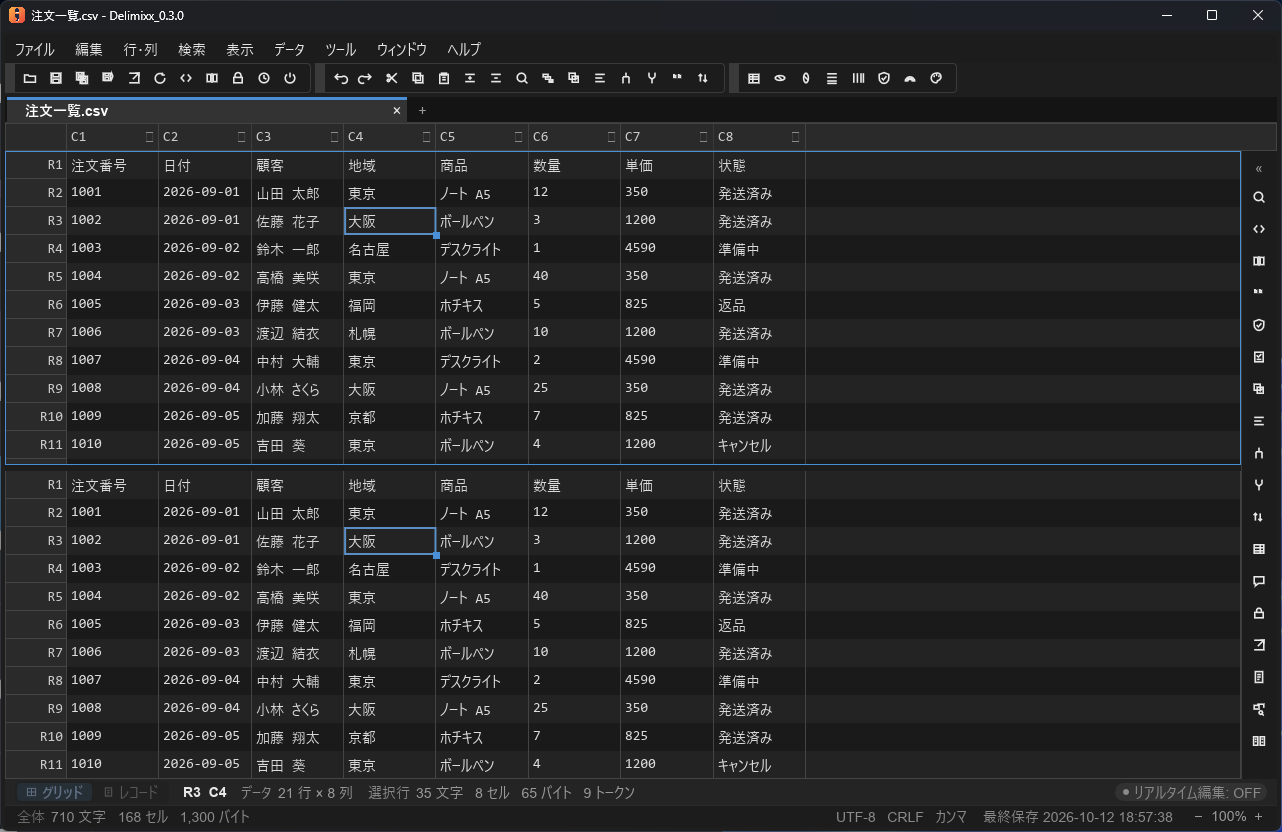1282x832 pixels.
Task: Open the C4 column header menu icon
Action: click(x=427, y=136)
